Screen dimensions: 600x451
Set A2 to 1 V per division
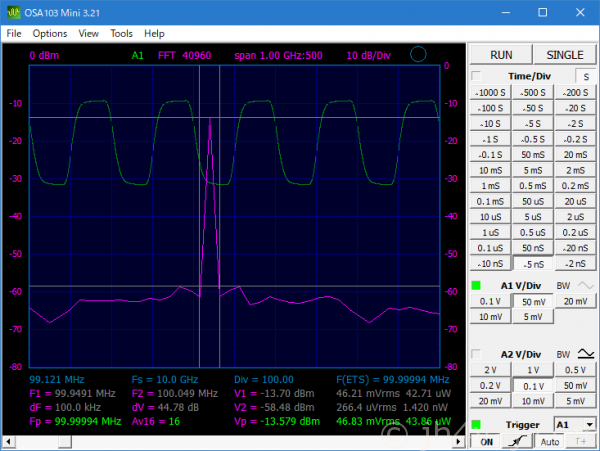coord(533,370)
